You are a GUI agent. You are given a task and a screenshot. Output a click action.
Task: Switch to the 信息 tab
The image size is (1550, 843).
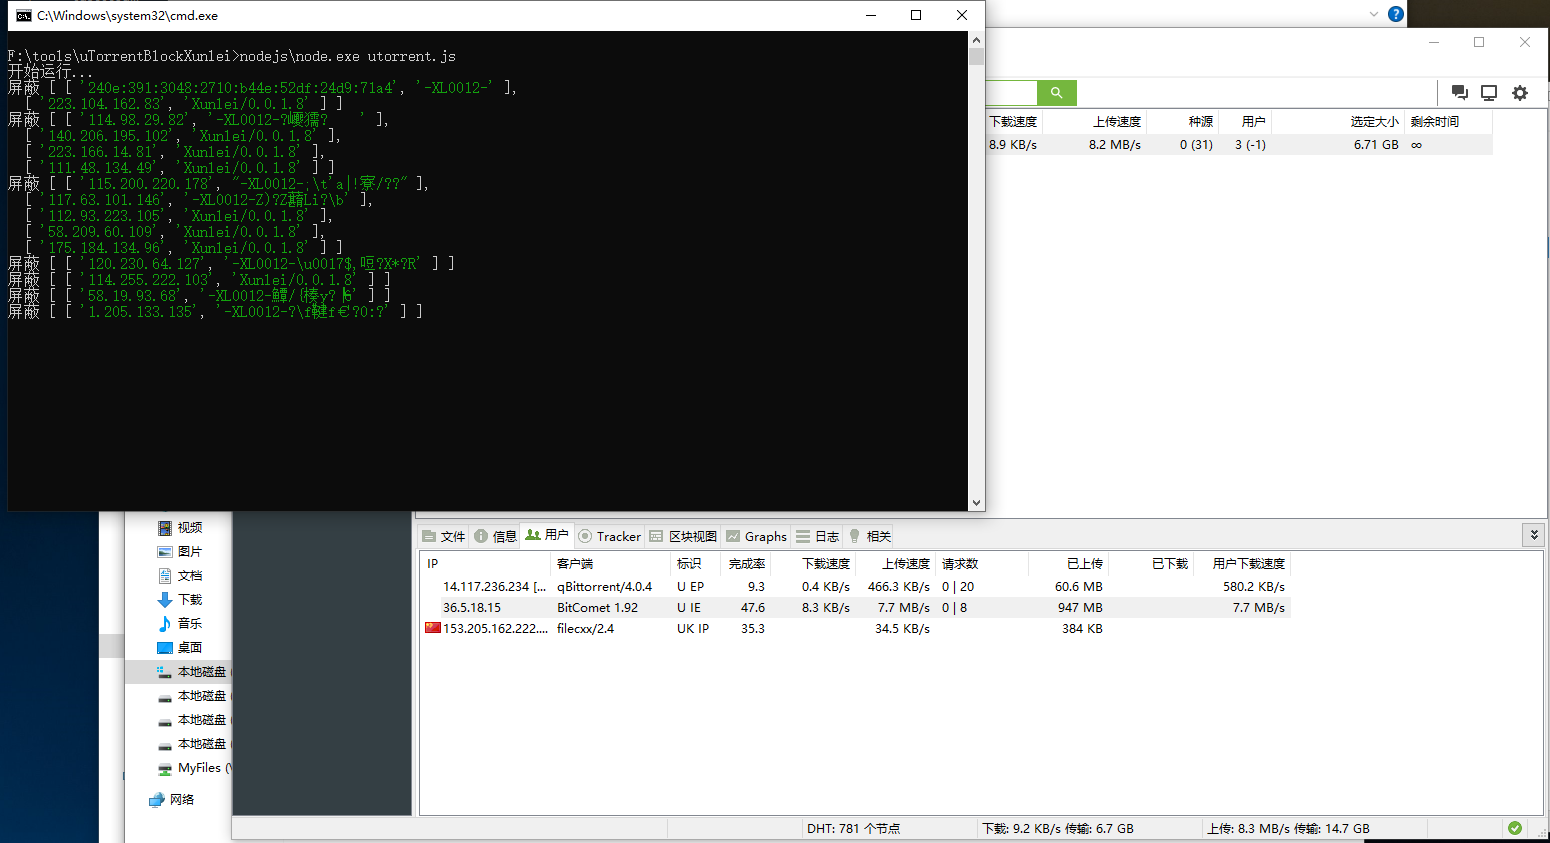(x=495, y=536)
